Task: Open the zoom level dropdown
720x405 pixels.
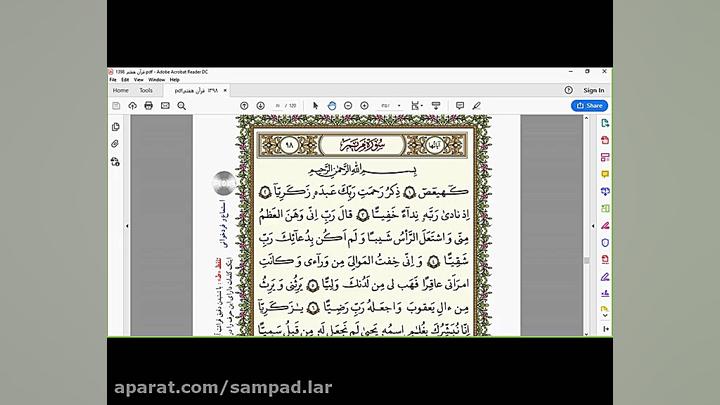Action: point(399,106)
